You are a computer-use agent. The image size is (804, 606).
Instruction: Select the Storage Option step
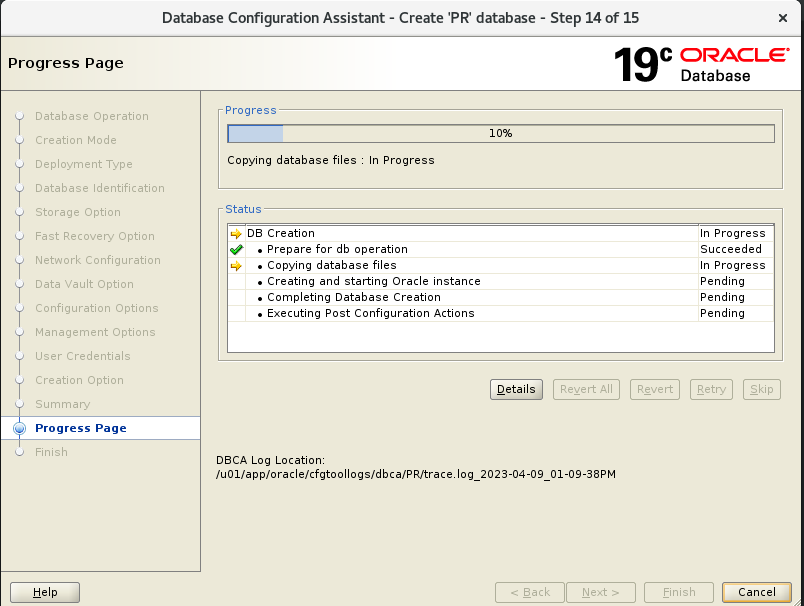78,212
